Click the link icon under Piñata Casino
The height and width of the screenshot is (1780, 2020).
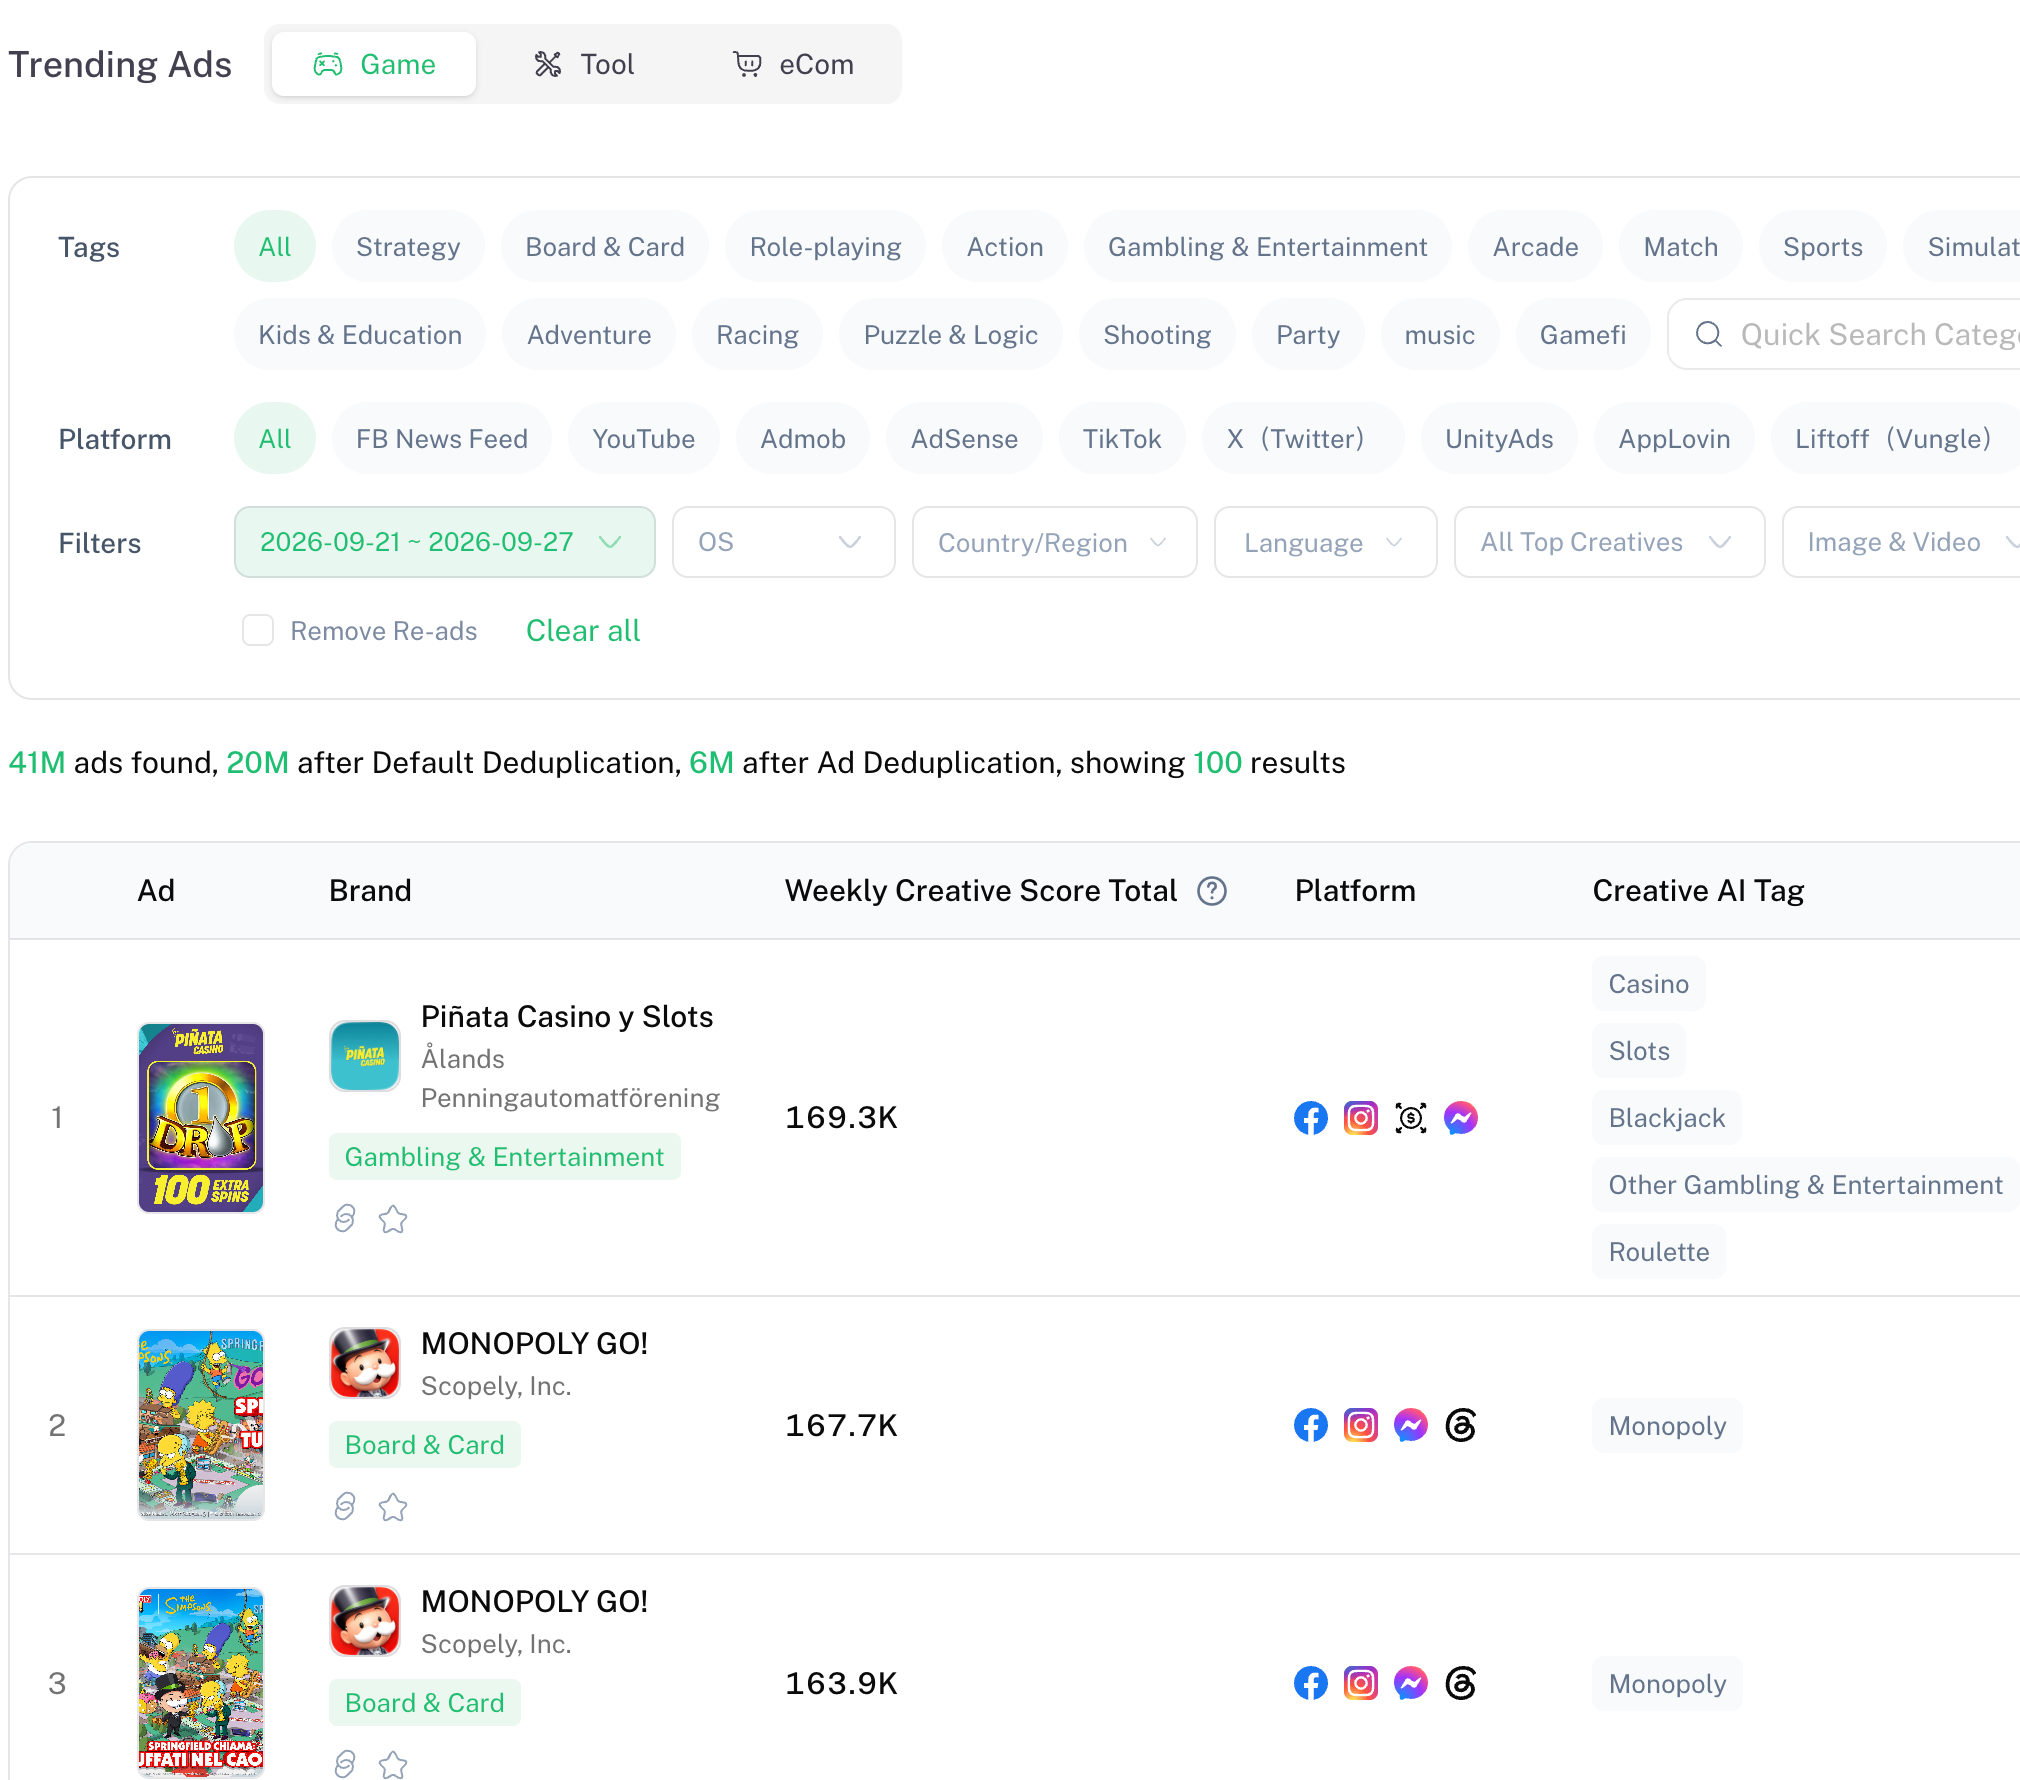345,1218
